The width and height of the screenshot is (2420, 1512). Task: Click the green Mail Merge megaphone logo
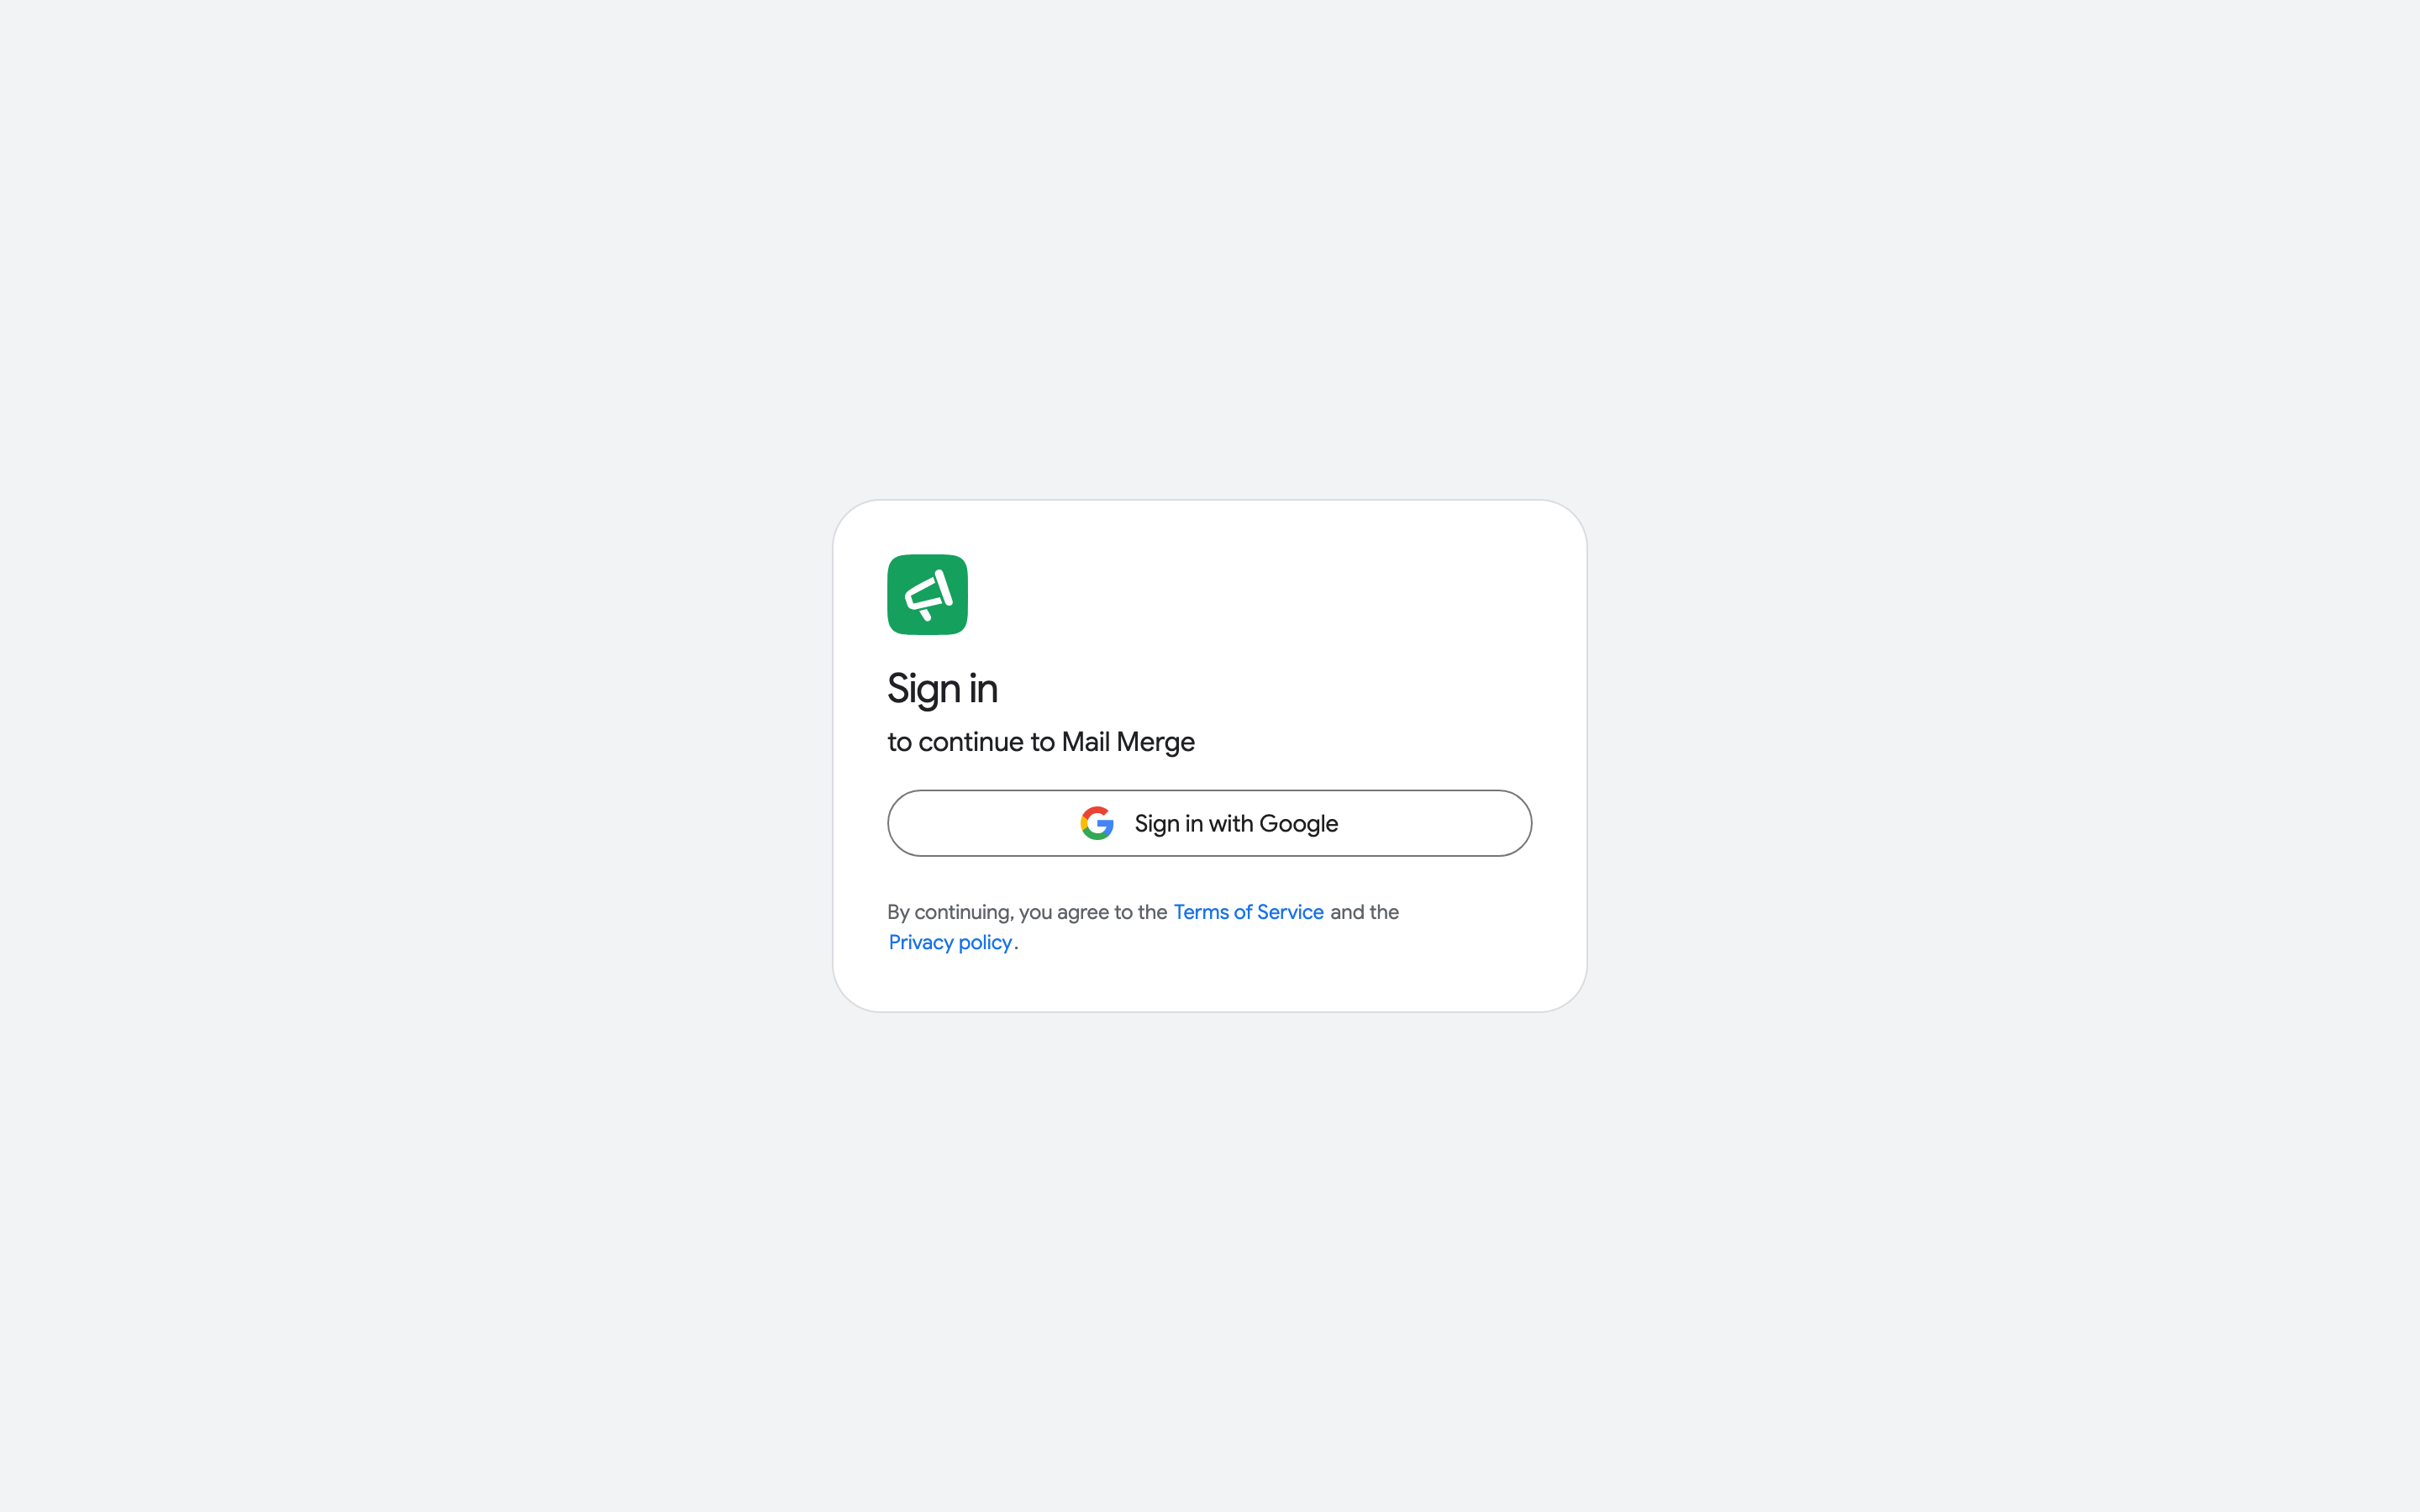click(x=927, y=595)
